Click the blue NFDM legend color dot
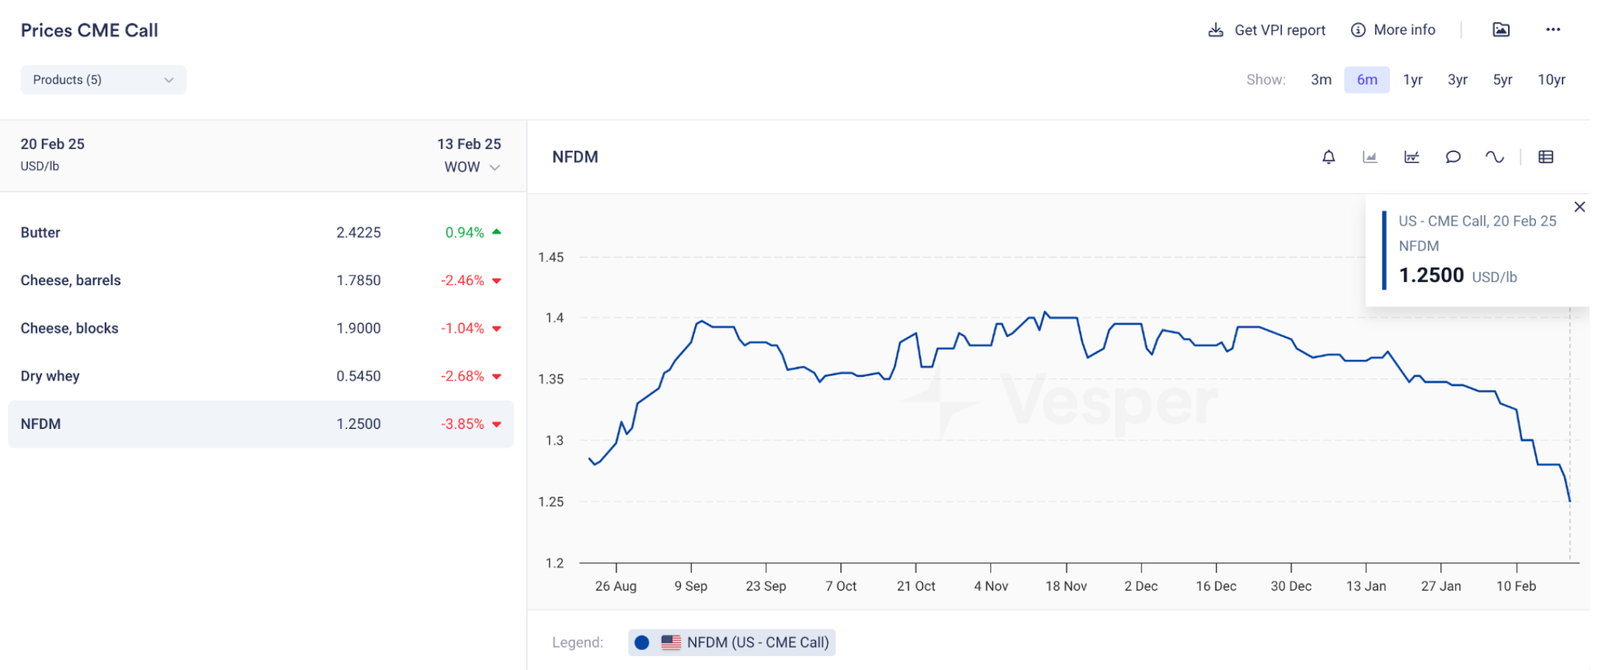Screen dimensions: 1600x670 tap(642, 643)
